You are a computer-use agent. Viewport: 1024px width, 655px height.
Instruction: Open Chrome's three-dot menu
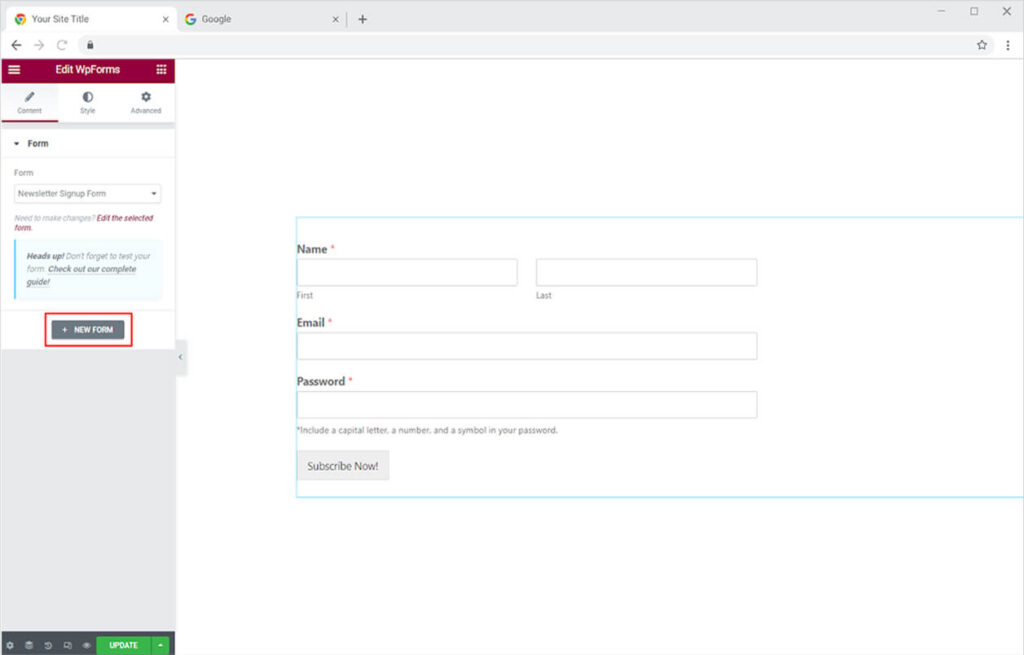[1007, 45]
